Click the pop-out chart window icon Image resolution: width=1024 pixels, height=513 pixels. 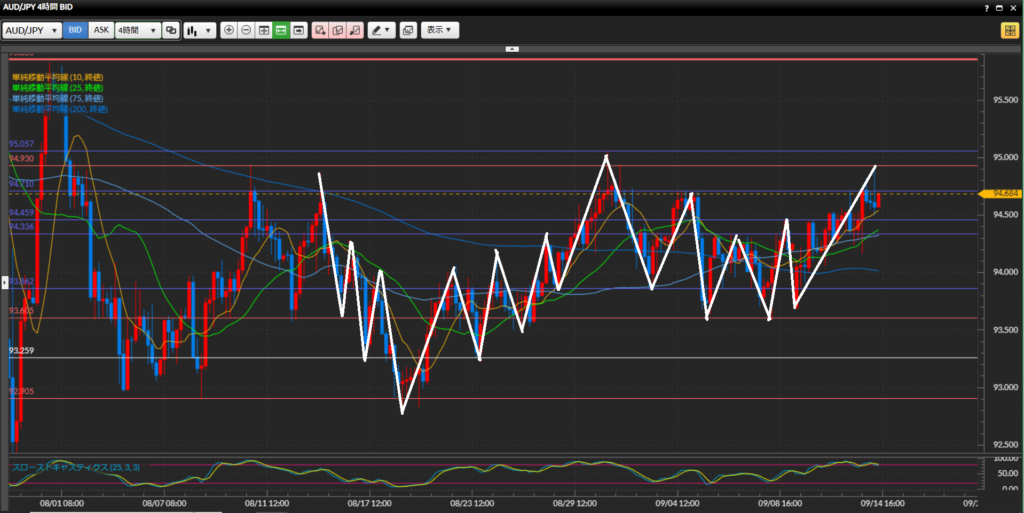tap(407, 30)
